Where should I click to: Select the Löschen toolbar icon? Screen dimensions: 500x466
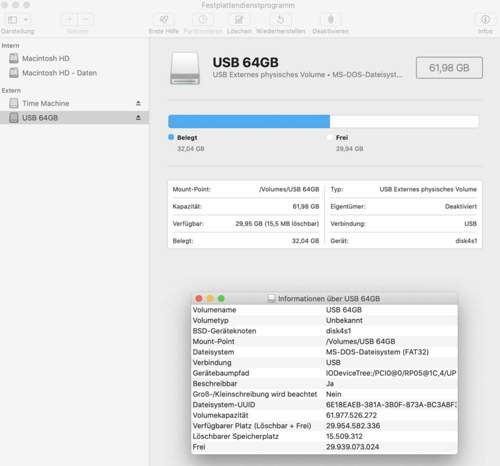[239, 20]
